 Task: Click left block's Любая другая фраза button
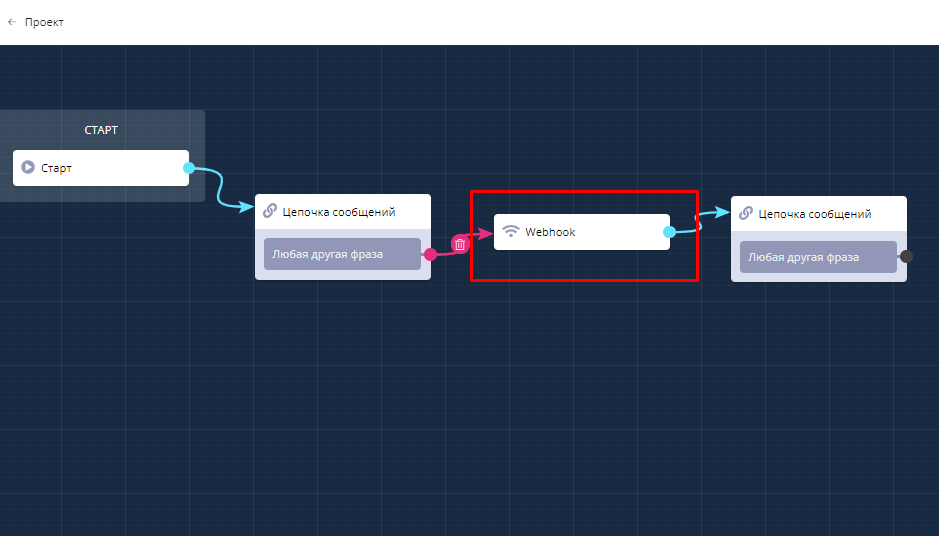click(343, 254)
